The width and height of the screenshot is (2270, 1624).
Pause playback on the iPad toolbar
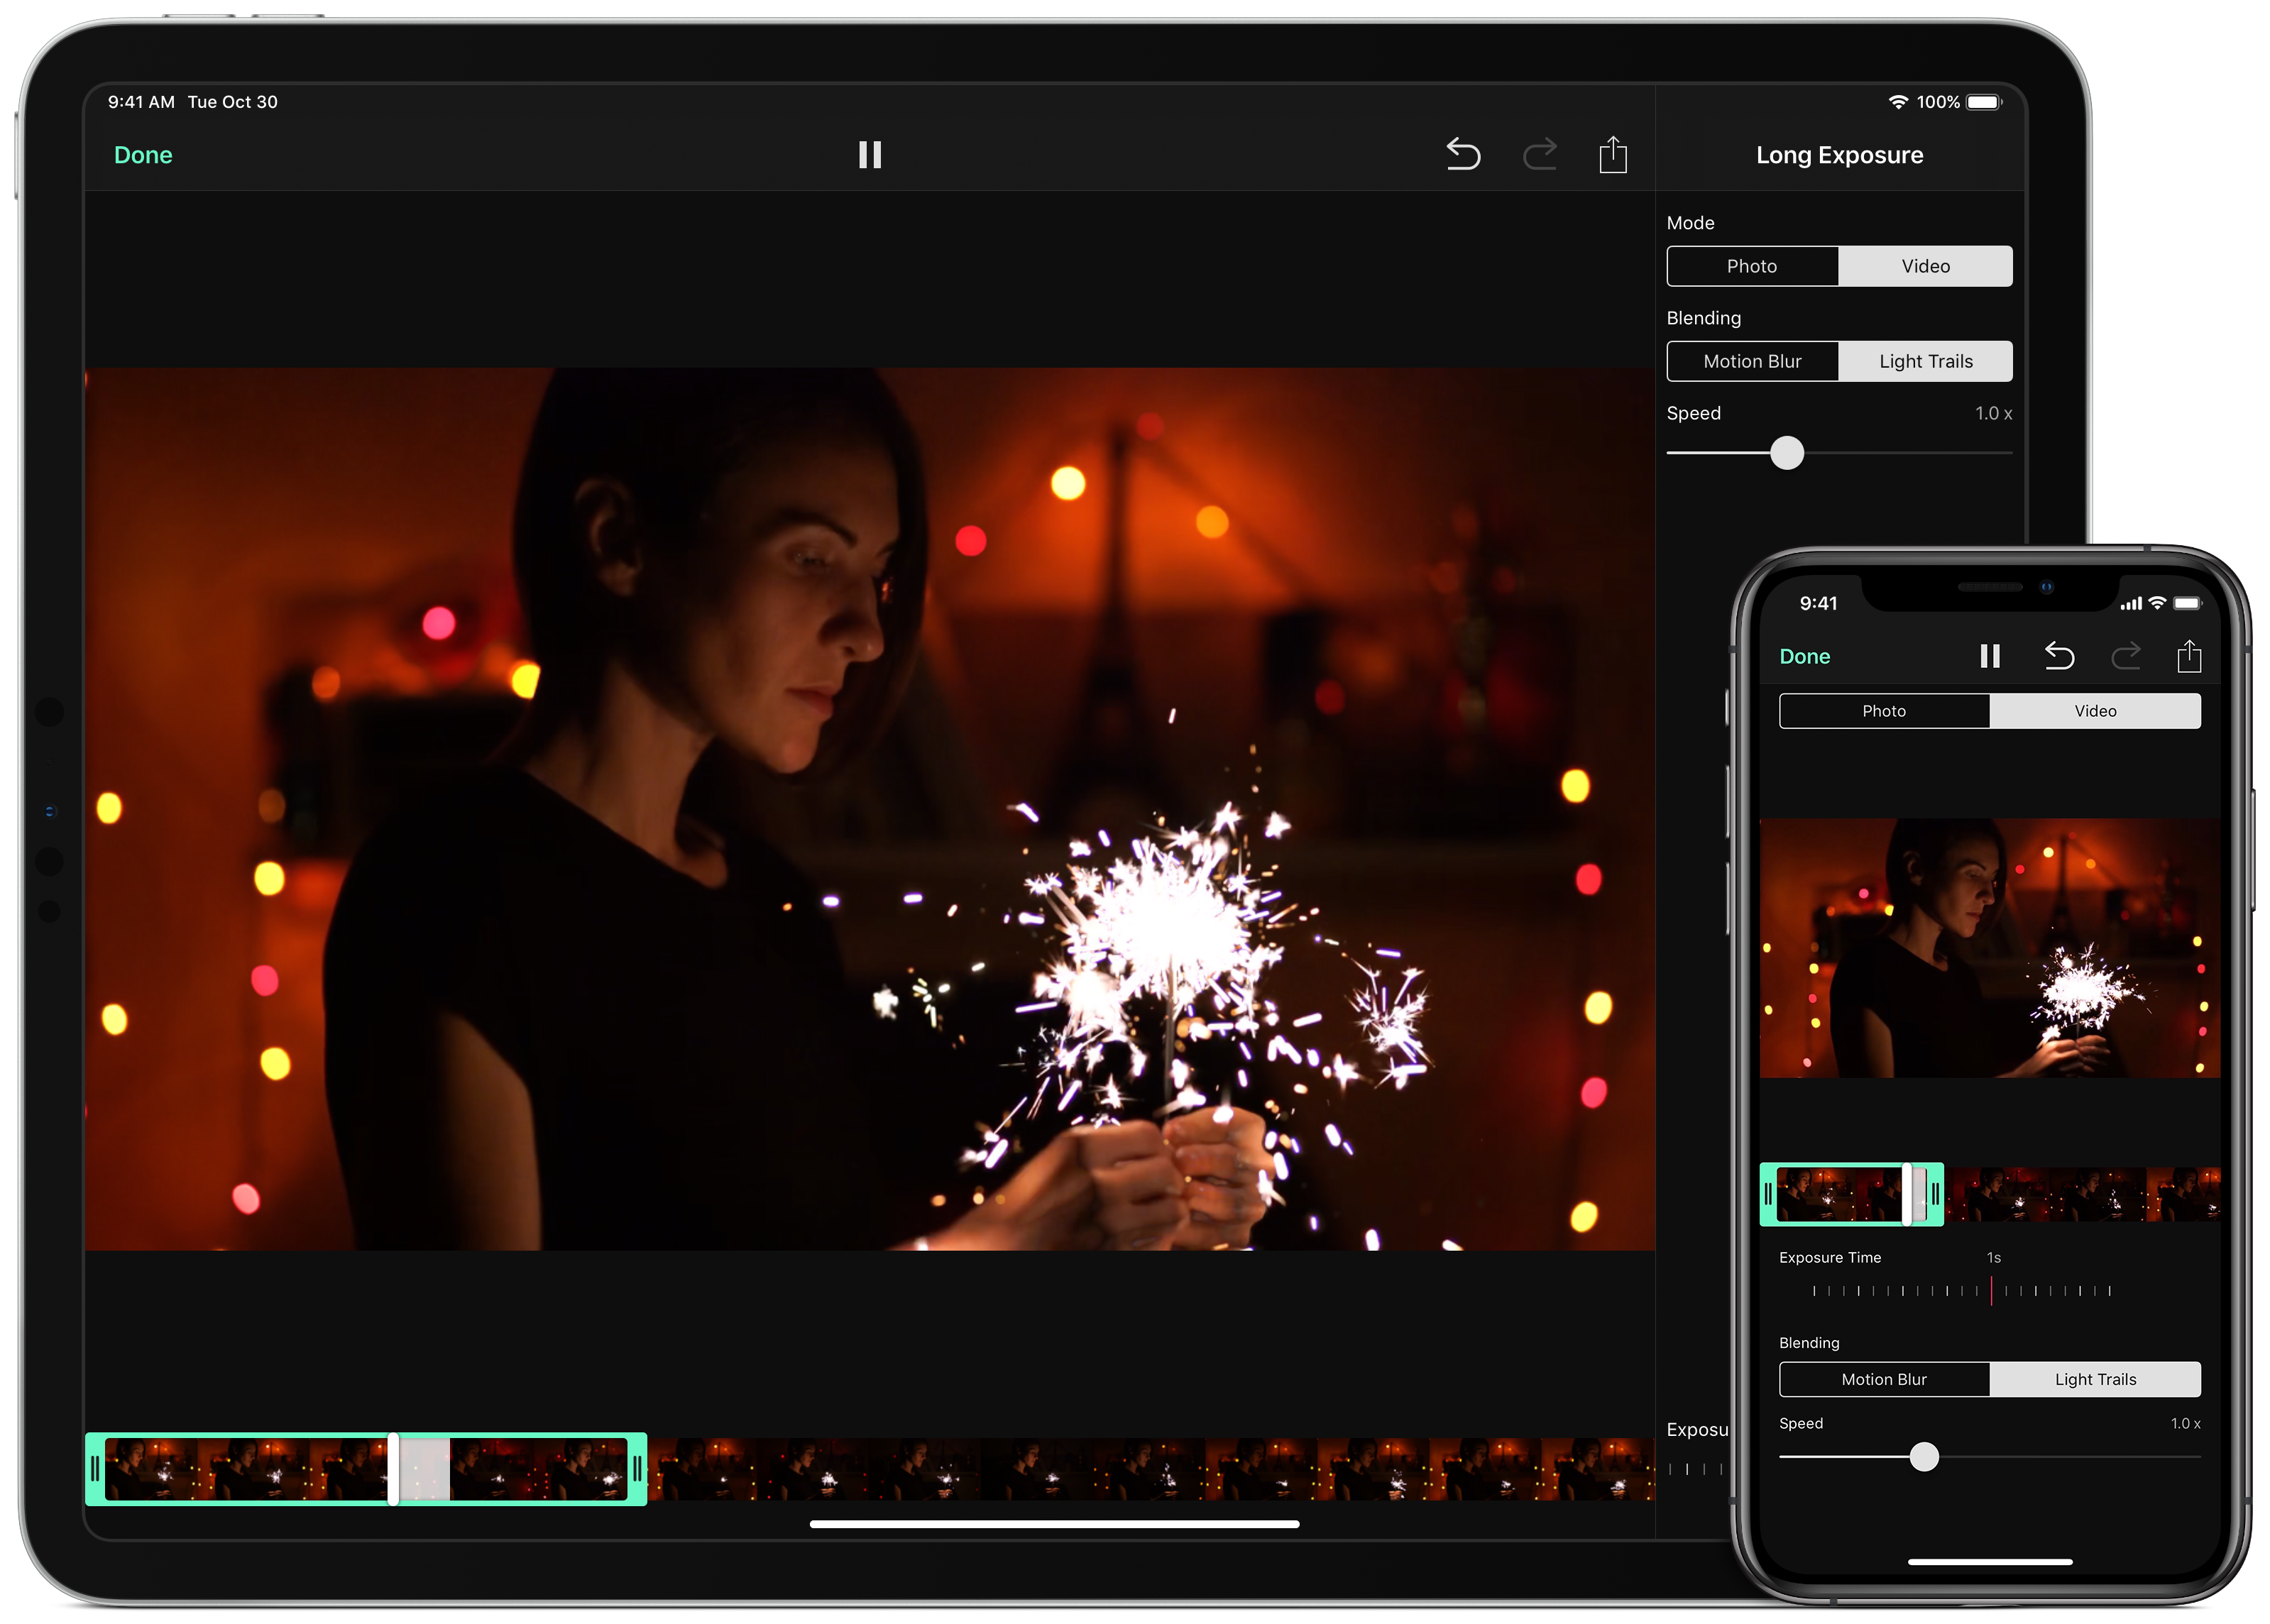point(869,155)
